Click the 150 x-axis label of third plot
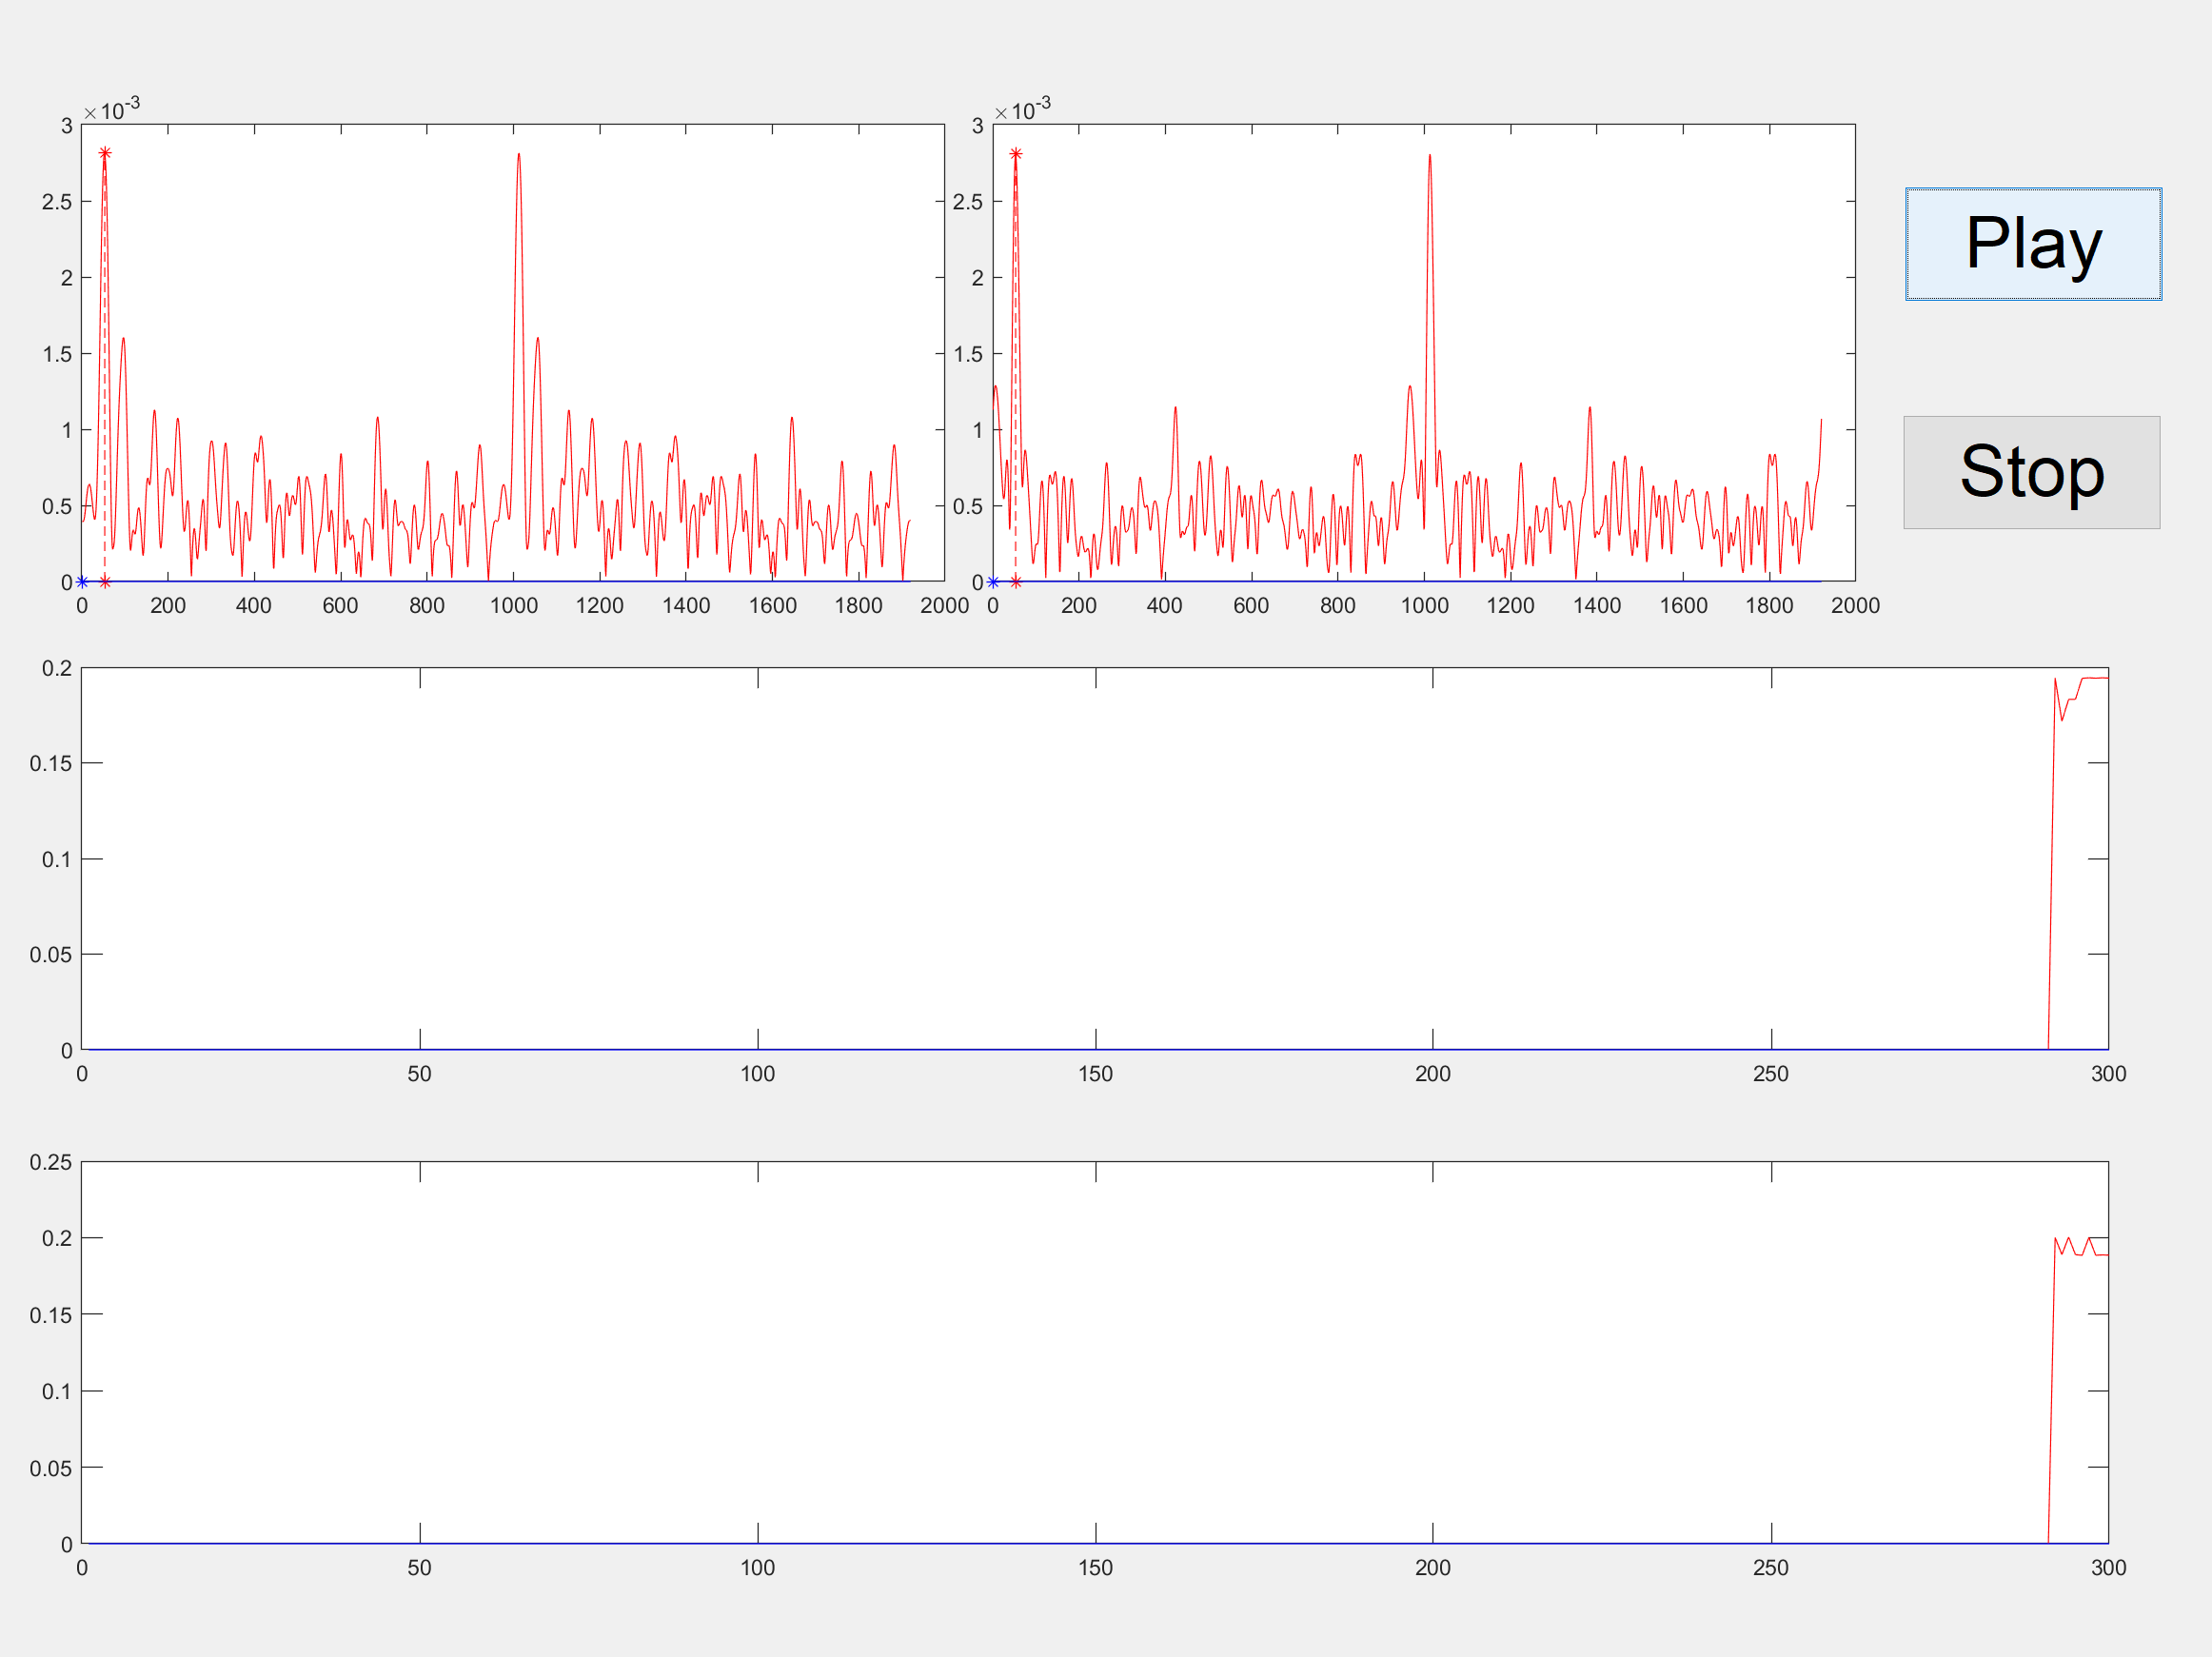Image resolution: width=2212 pixels, height=1657 pixels. click(1095, 1074)
